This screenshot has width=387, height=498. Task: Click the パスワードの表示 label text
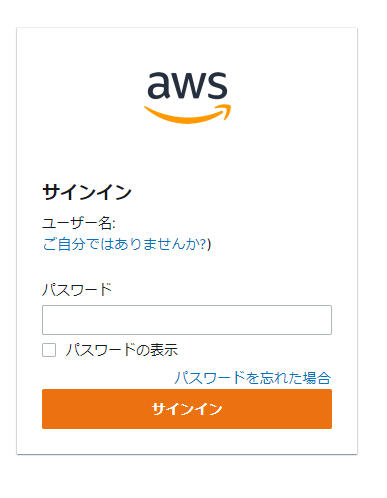[x=122, y=350]
